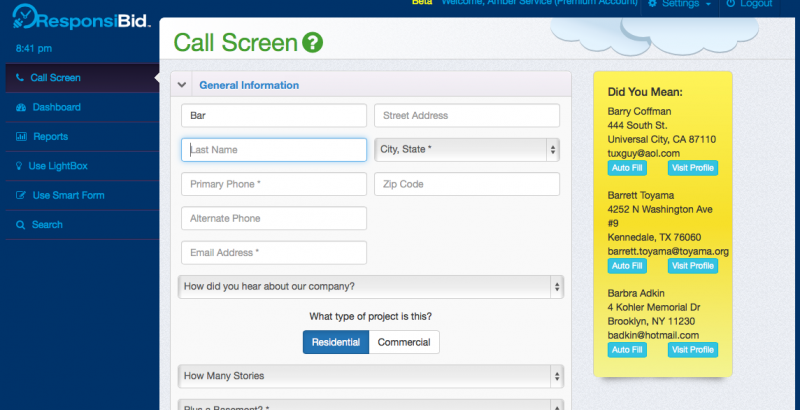Visit Barrett Toyama's profile
800x410 pixels.
(693, 266)
